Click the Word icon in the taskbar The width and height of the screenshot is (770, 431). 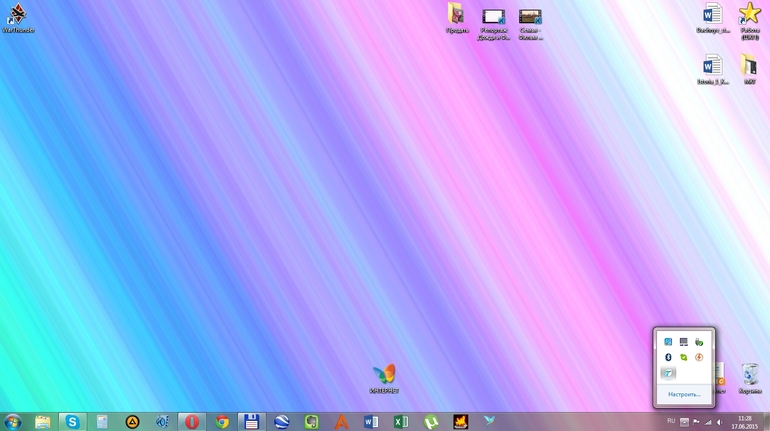click(371, 422)
